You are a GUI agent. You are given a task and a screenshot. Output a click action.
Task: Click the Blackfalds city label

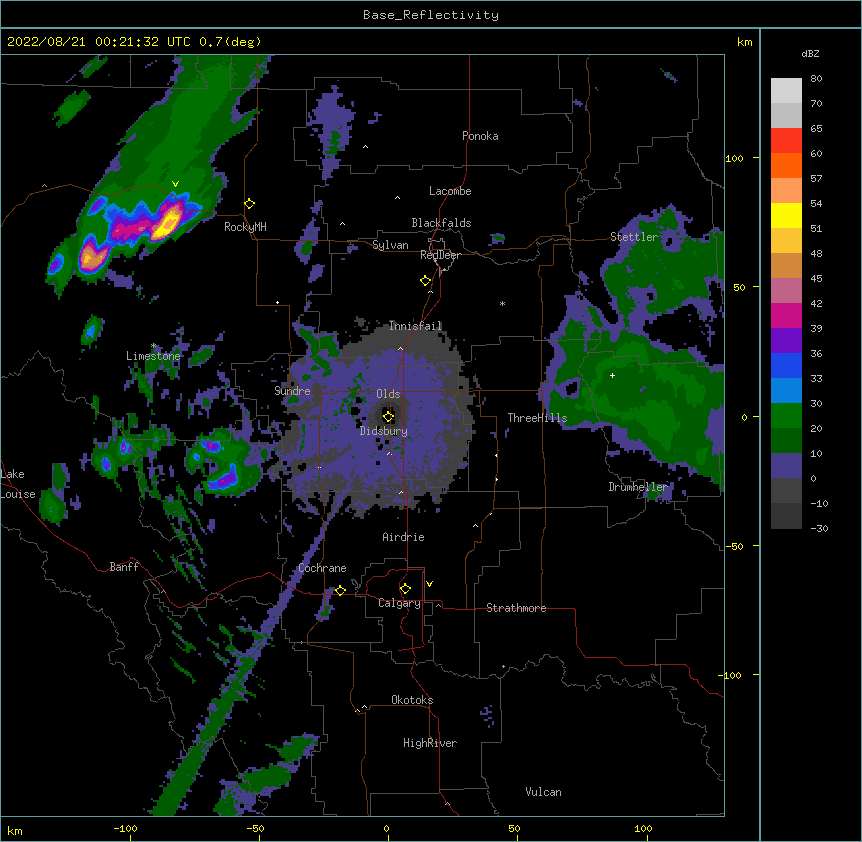pos(441,223)
